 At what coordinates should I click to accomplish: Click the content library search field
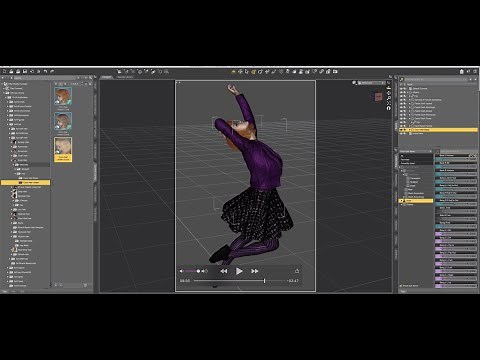click(45, 78)
